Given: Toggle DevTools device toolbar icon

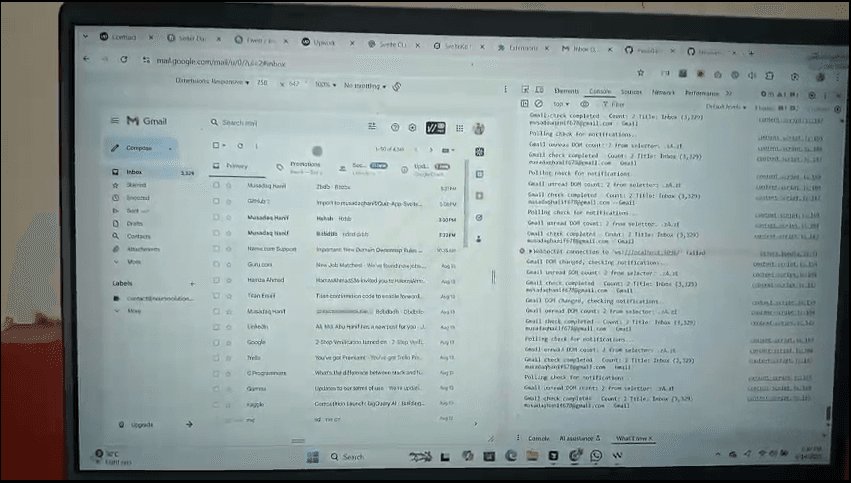Looking at the screenshot, I should (539, 90).
